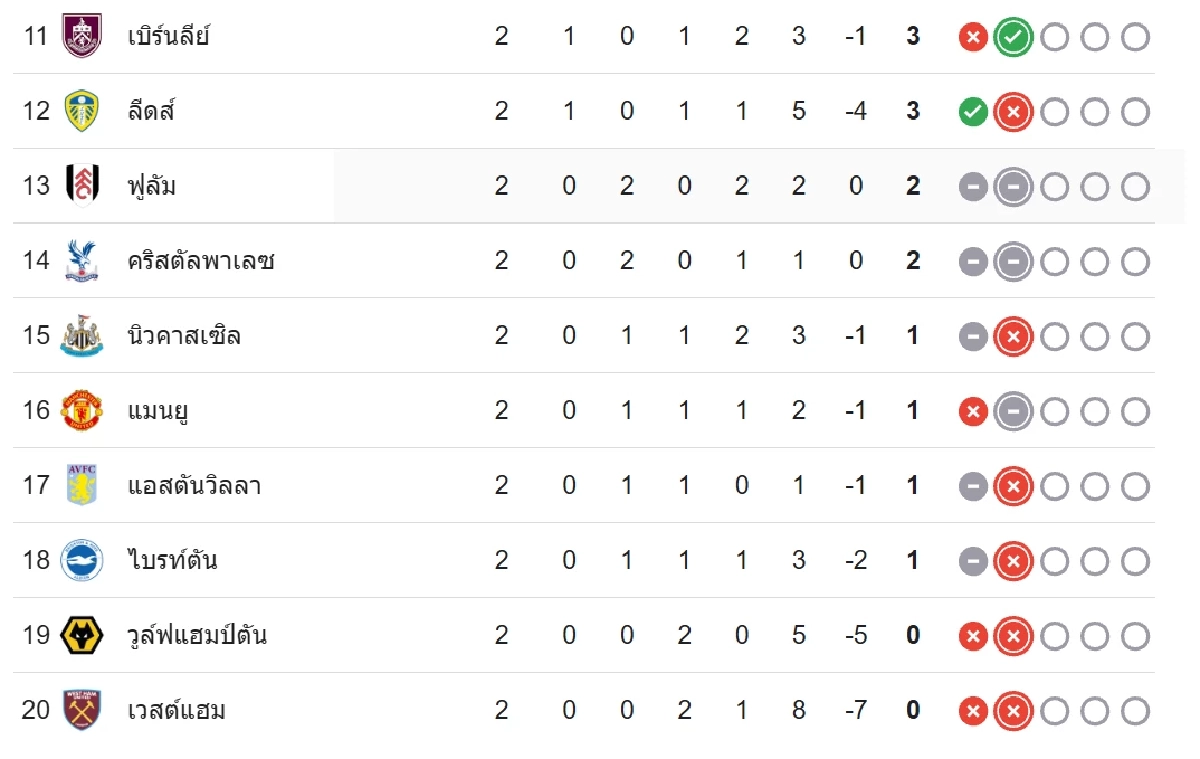1200x759 pixels.
Task: Click the Newcastle club crest
Action: 81,336
